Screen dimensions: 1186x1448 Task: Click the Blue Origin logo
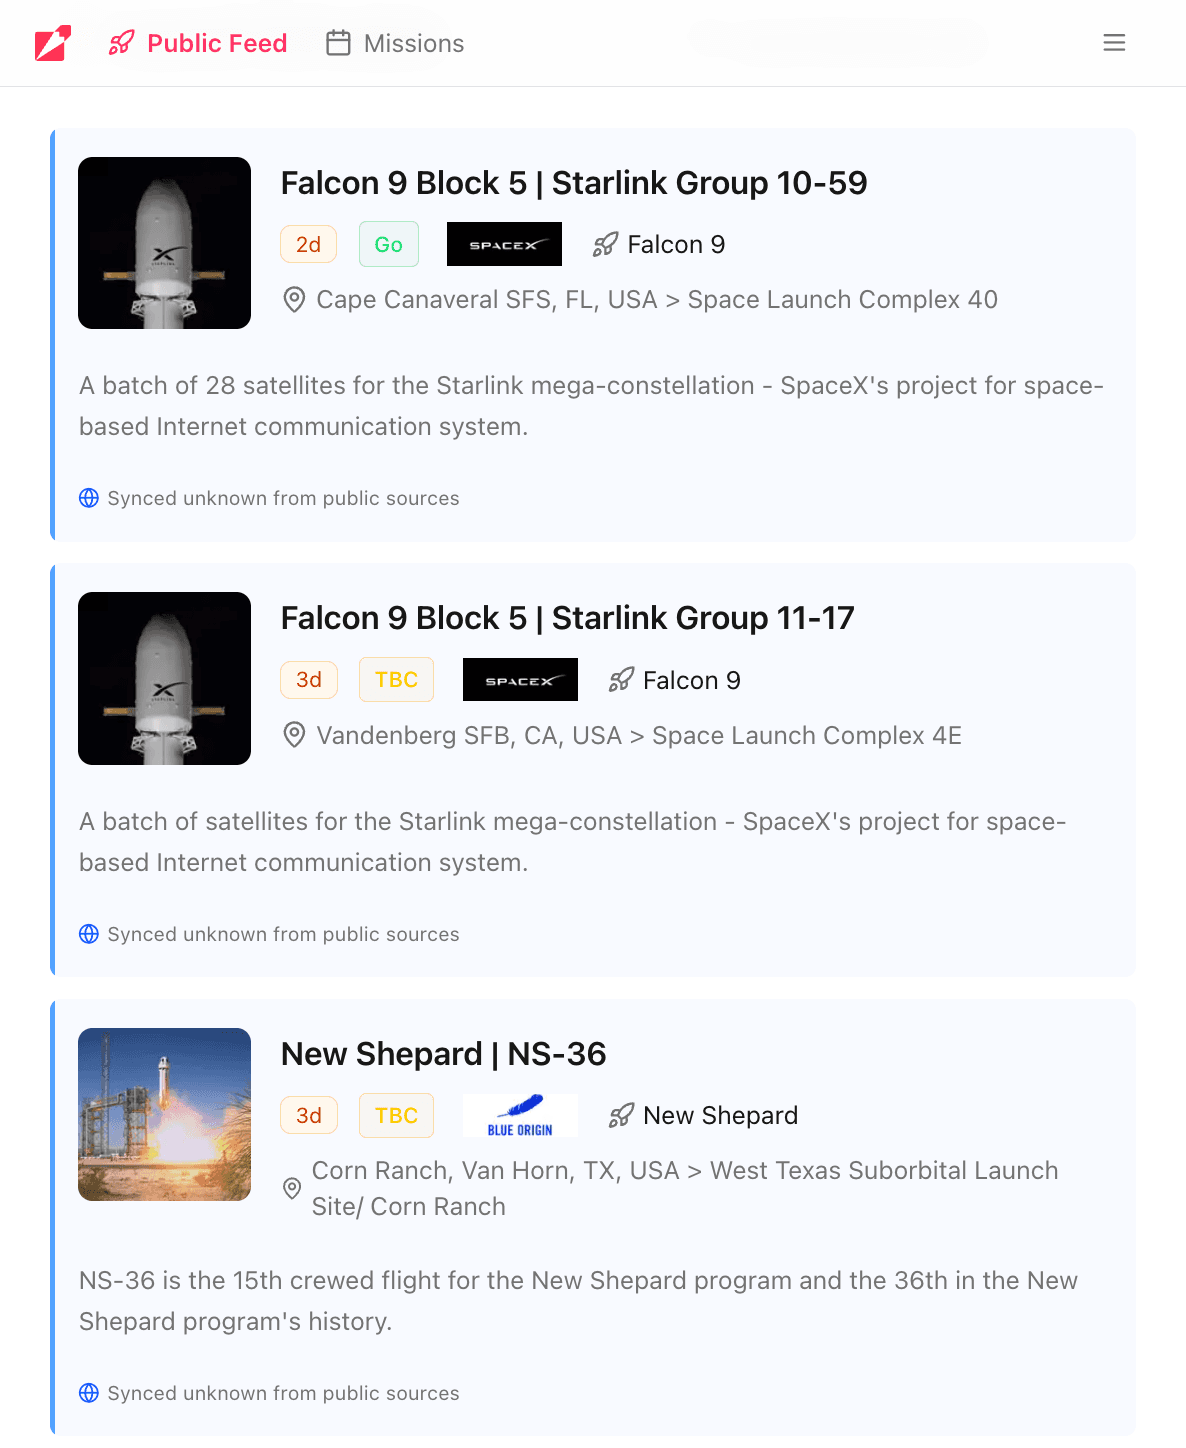coord(520,1116)
